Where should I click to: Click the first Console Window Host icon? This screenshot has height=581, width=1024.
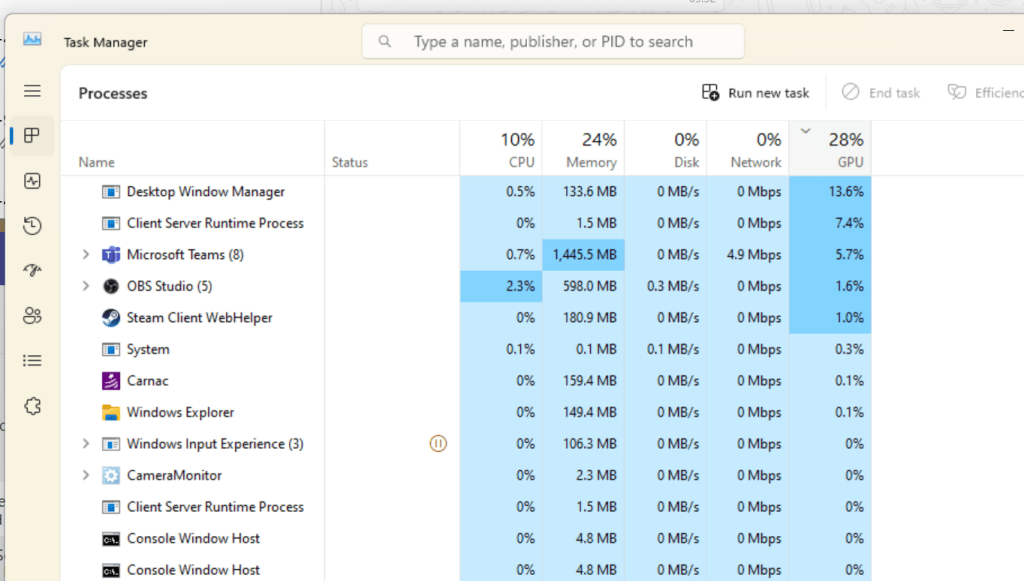point(111,539)
